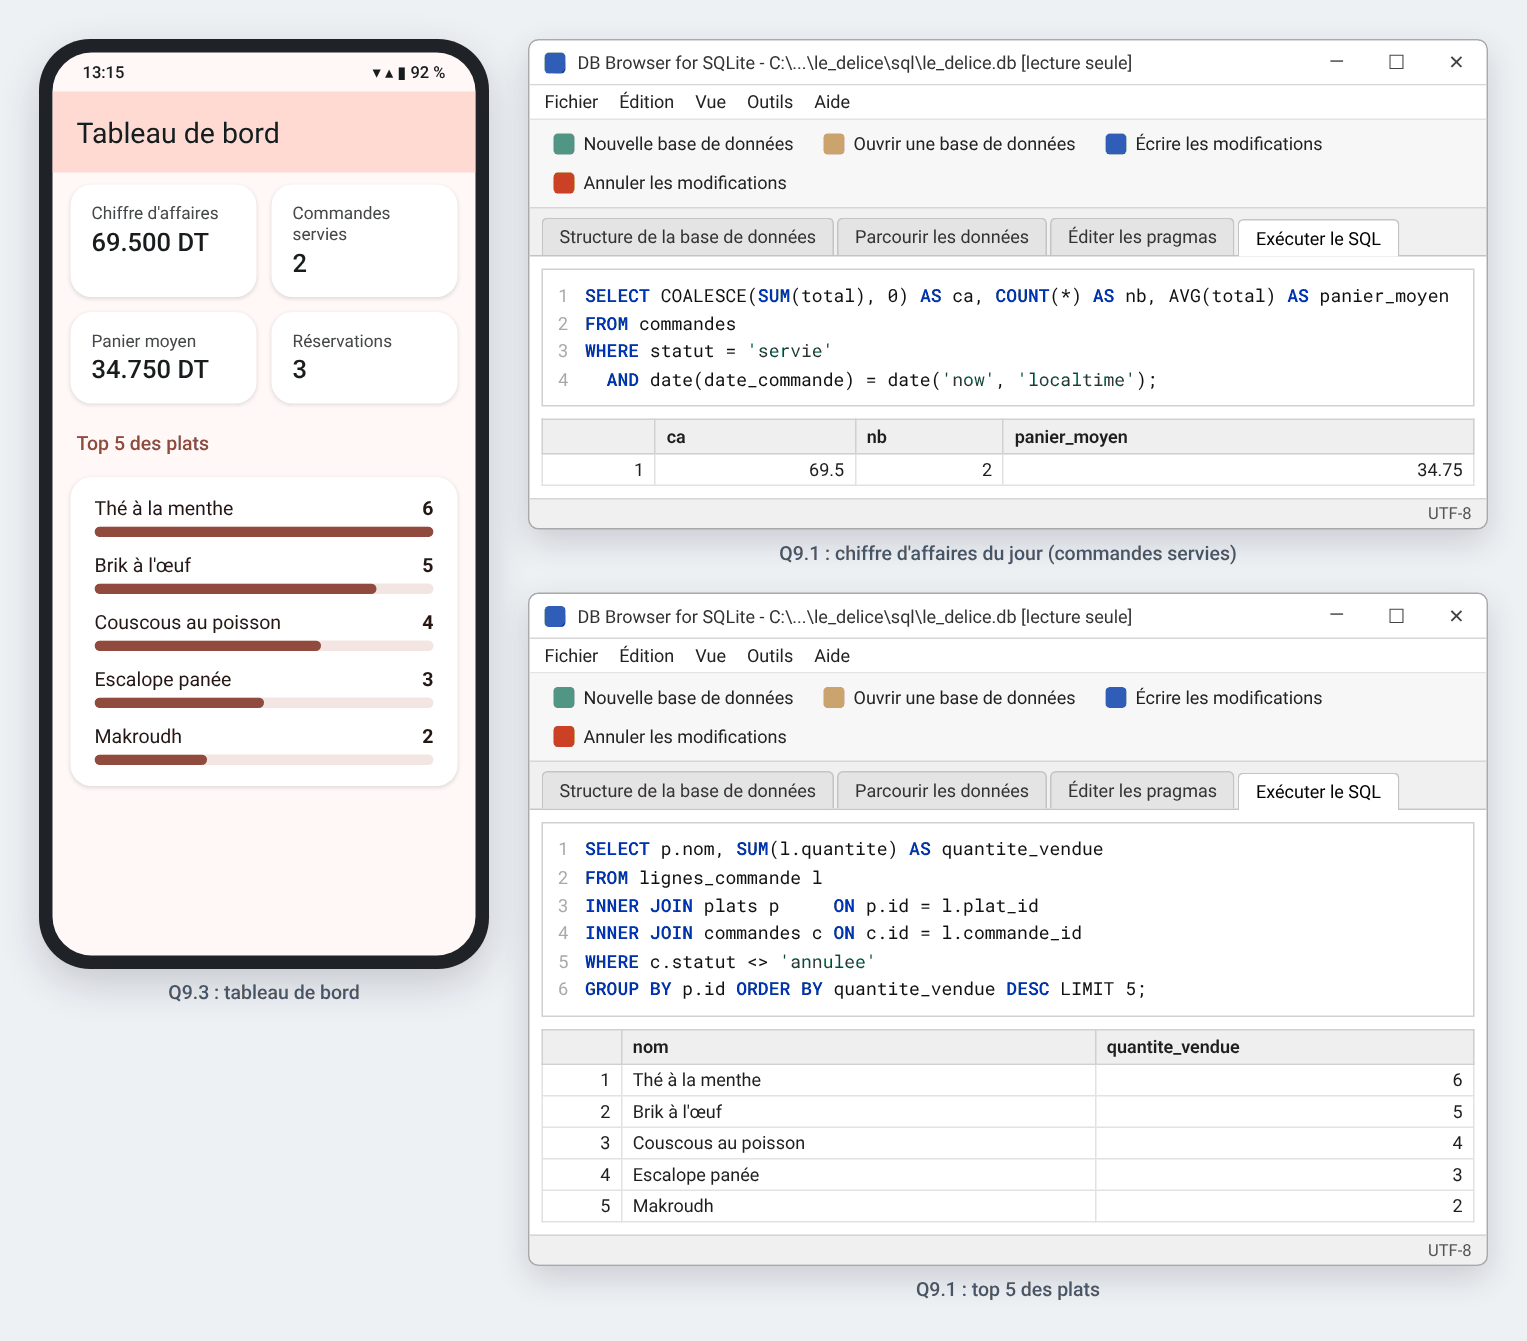Click the tan Ouvrir une base de données icon in bottom window
Screen dimensions: 1527x1341
[834, 698]
